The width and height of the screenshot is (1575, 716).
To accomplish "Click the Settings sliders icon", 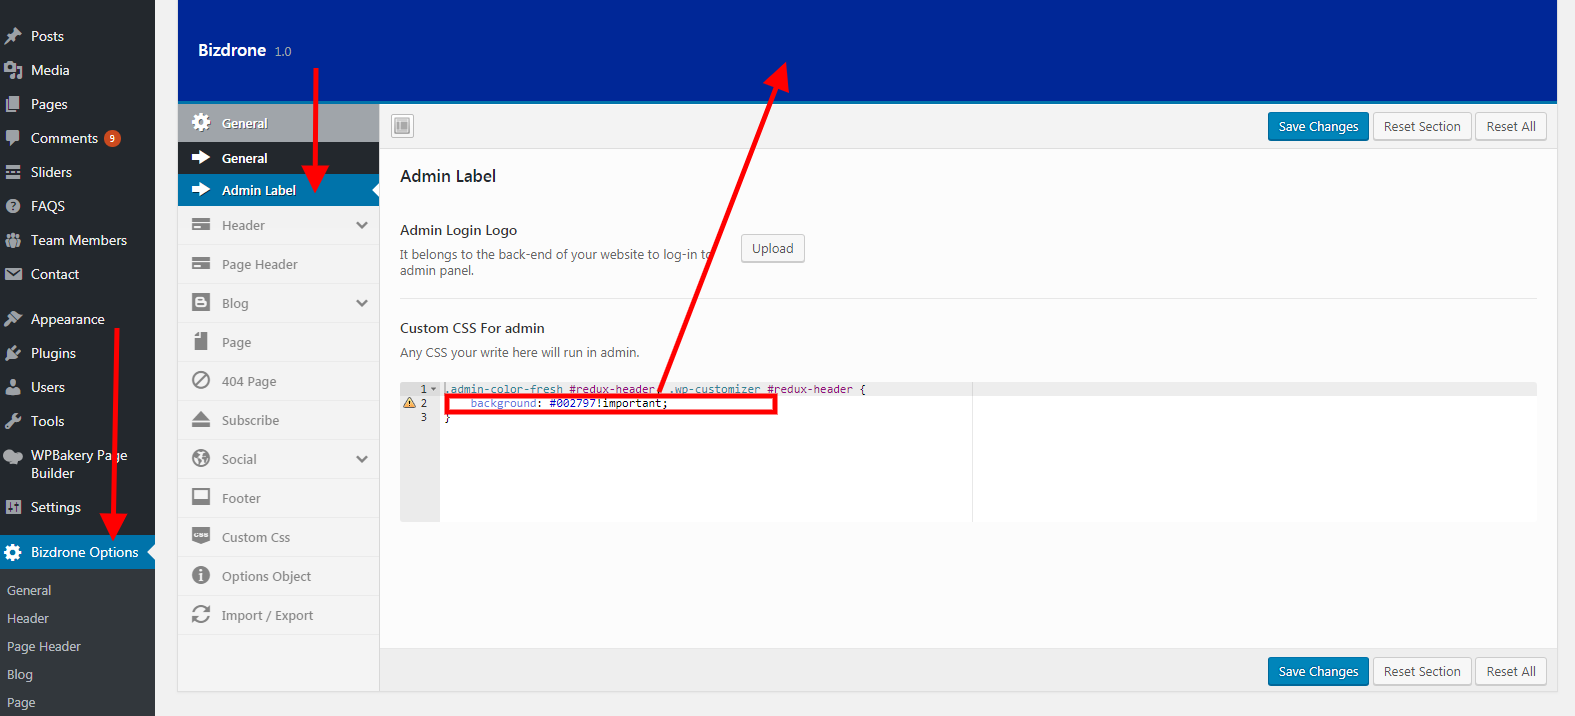I will pyautogui.click(x=13, y=507).
